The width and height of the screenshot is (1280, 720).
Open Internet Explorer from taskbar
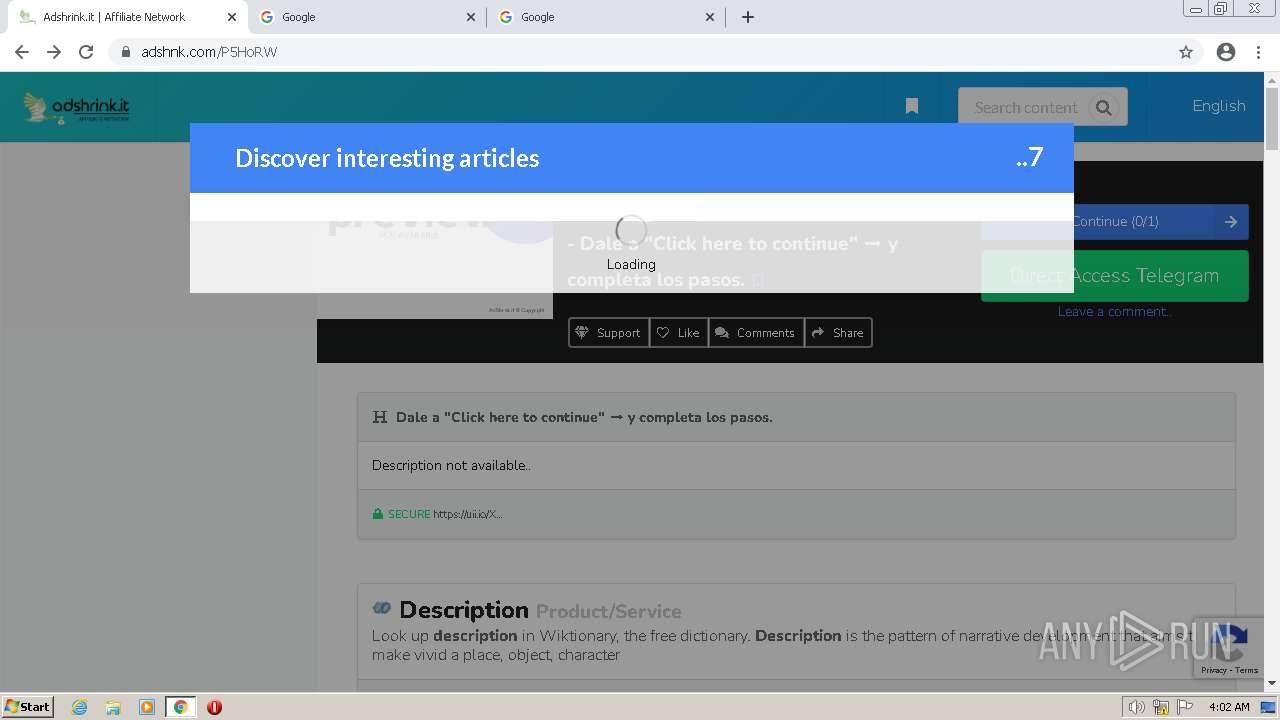coord(80,707)
